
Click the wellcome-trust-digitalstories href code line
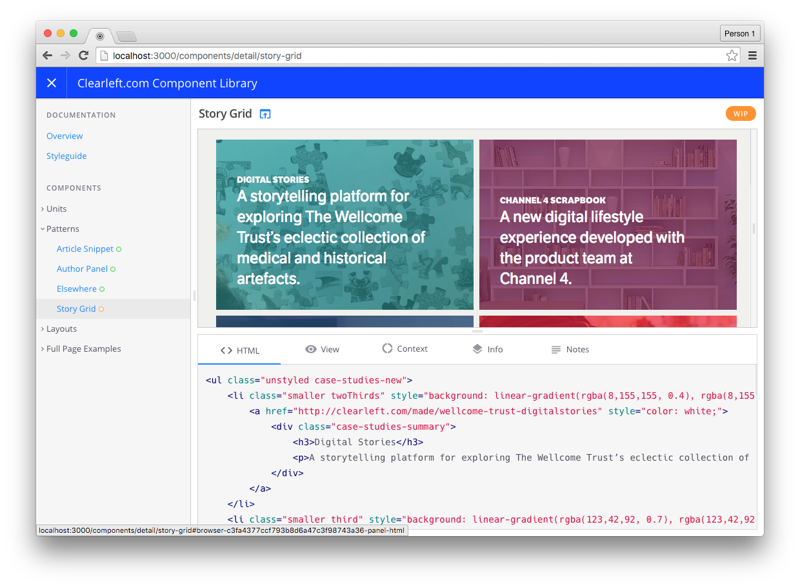tap(488, 411)
